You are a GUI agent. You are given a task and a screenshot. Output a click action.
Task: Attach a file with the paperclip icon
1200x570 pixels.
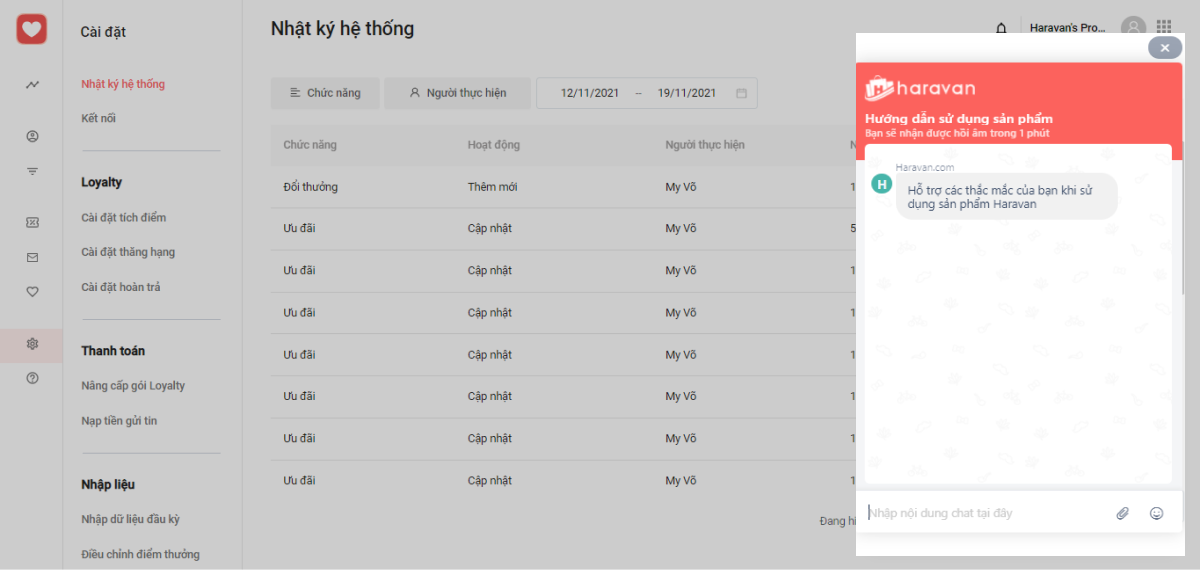tap(1123, 513)
